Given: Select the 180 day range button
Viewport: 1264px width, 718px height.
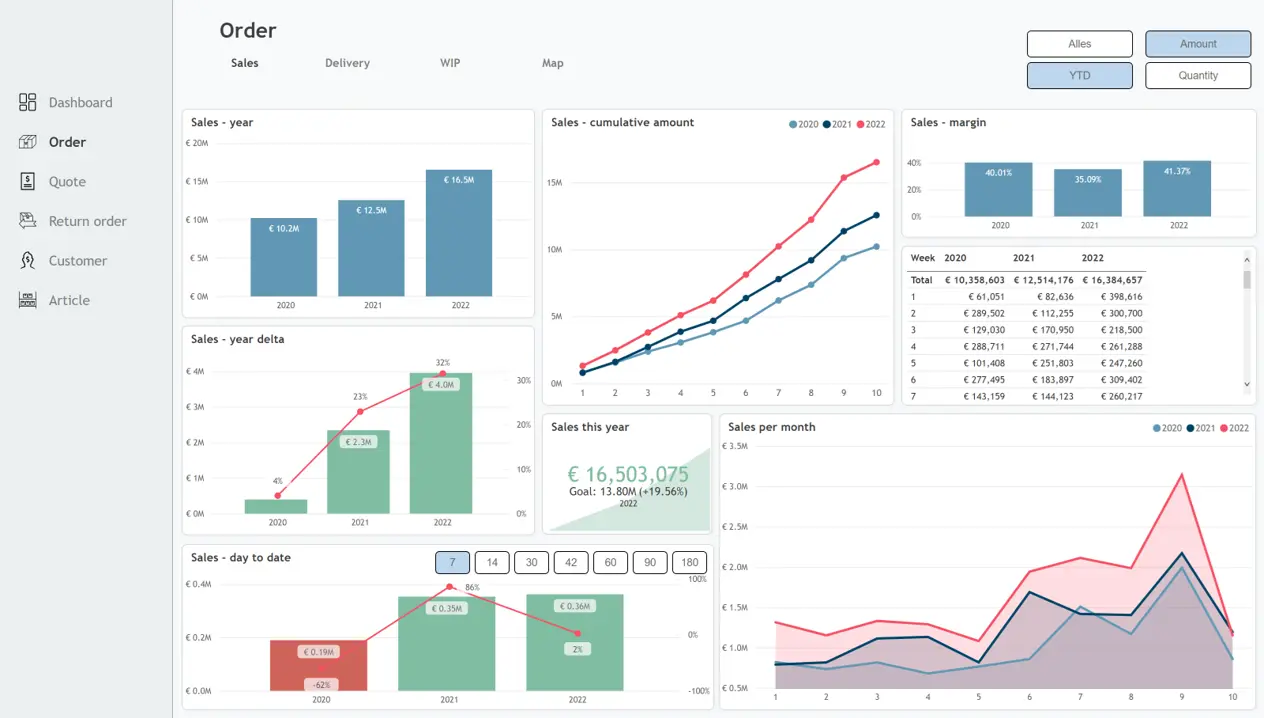Looking at the screenshot, I should 689,562.
